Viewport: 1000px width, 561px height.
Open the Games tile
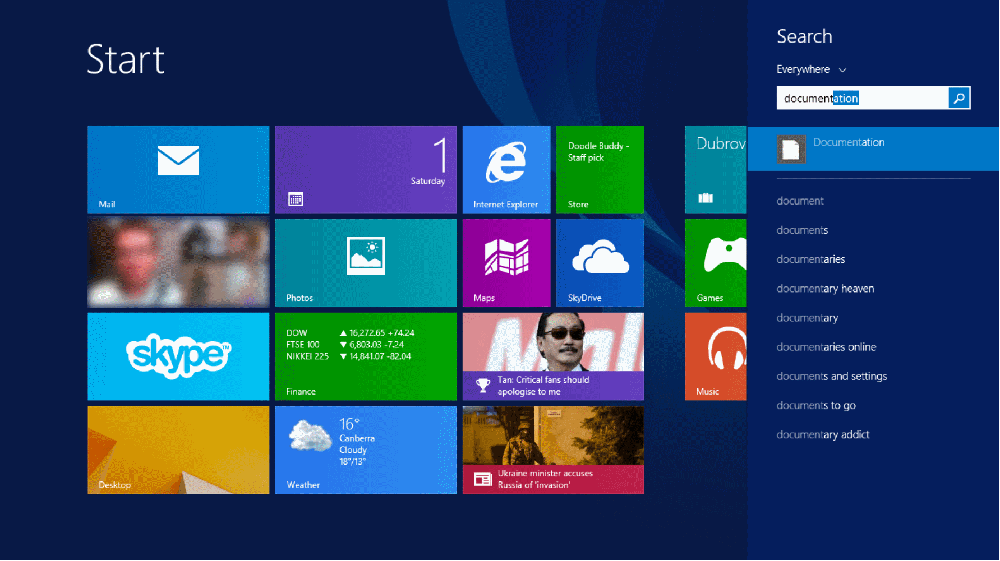coord(716,263)
